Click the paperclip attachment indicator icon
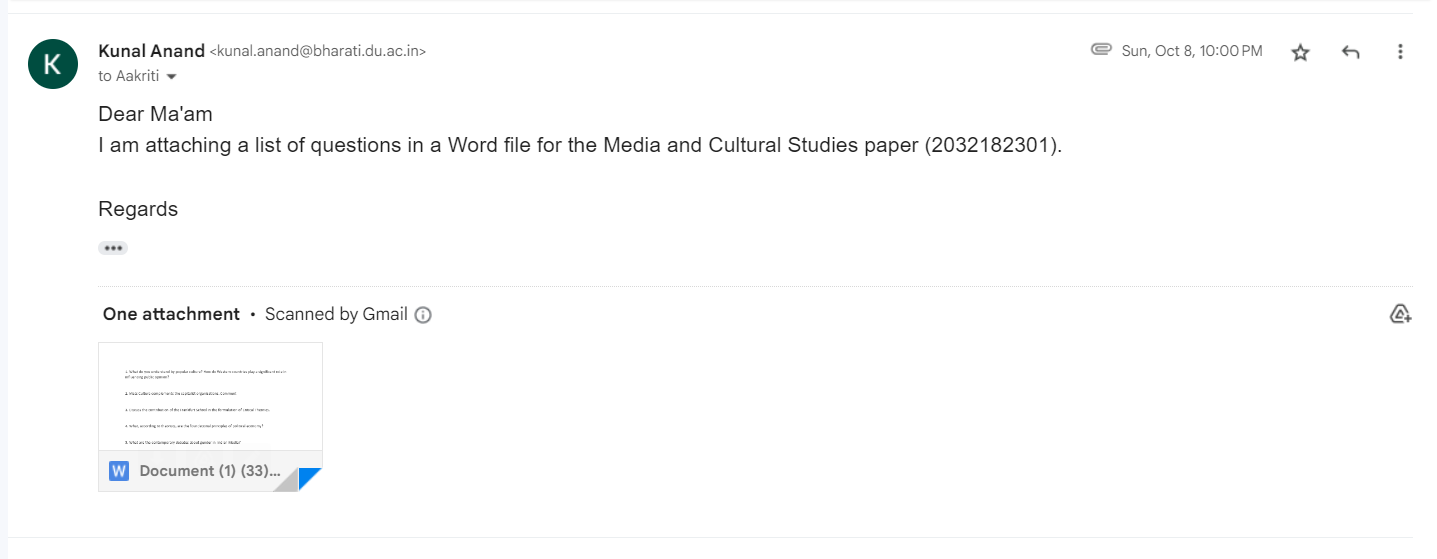This screenshot has width=1437, height=559. (x=1101, y=49)
